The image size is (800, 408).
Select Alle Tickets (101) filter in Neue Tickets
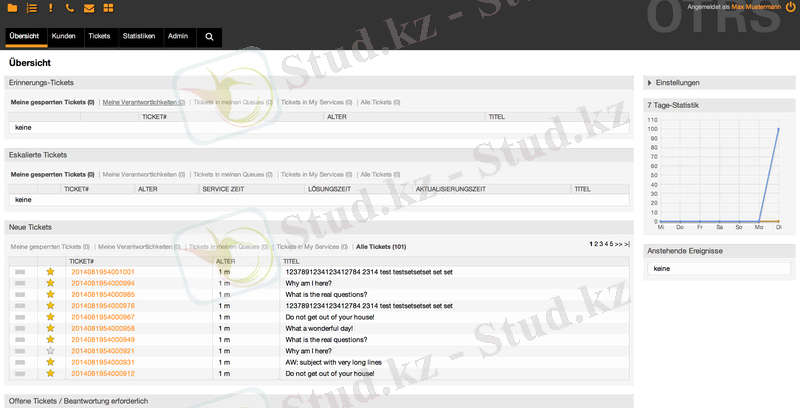pos(381,247)
